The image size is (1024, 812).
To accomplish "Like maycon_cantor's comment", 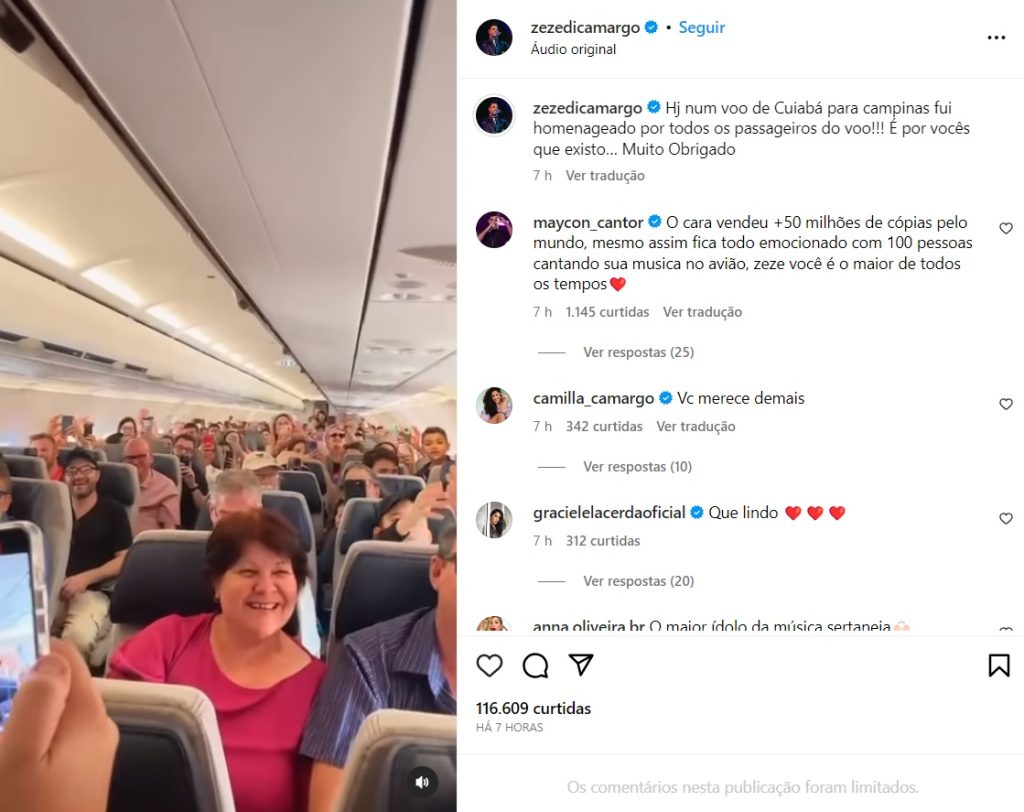I will pos(1006,228).
